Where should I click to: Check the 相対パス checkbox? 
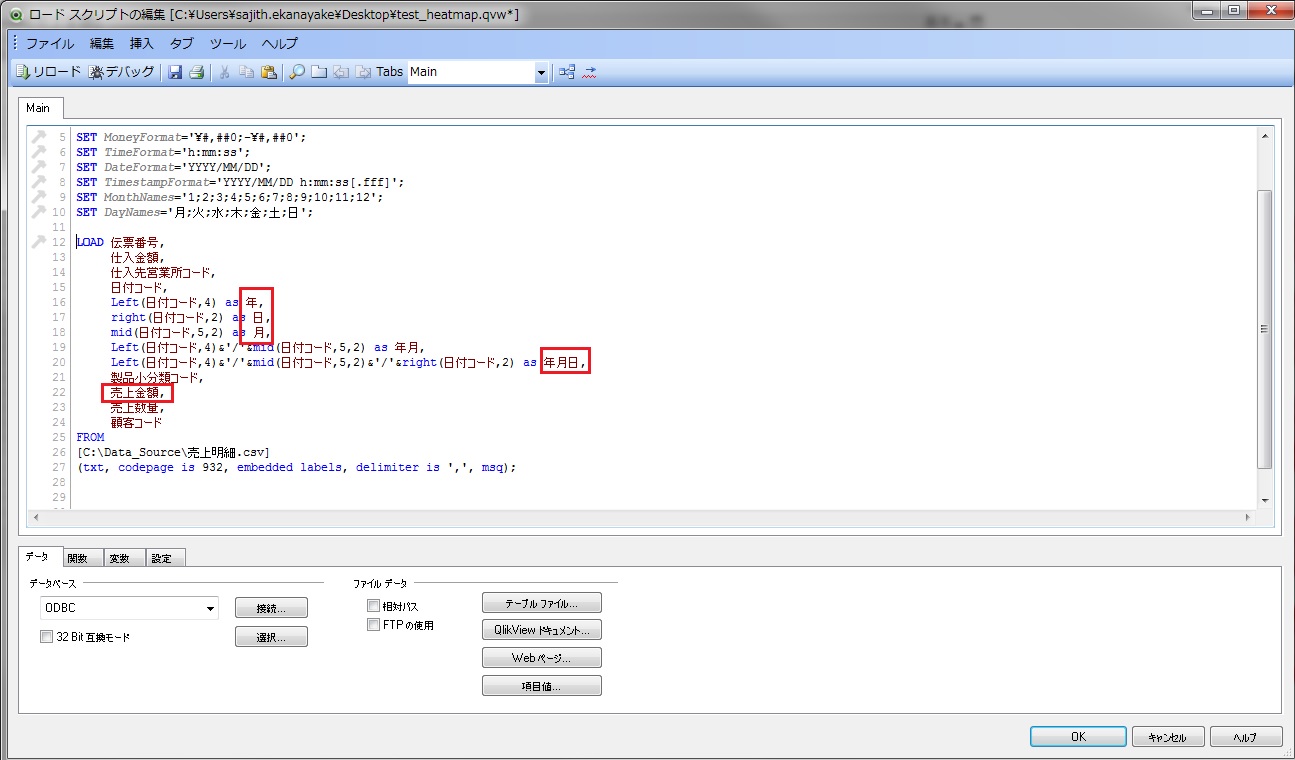click(x=374, y=606)
